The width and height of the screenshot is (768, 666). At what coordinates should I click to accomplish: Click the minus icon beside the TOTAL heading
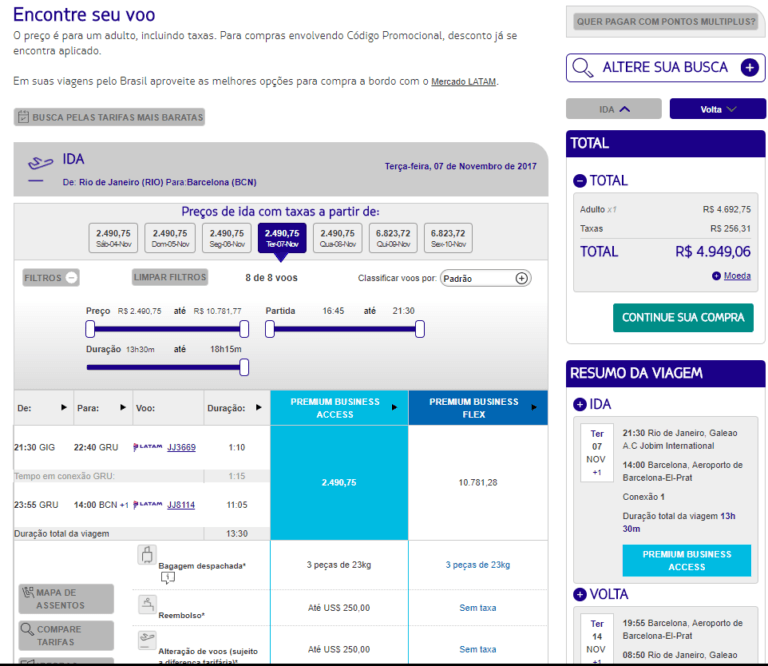[580, 181]
